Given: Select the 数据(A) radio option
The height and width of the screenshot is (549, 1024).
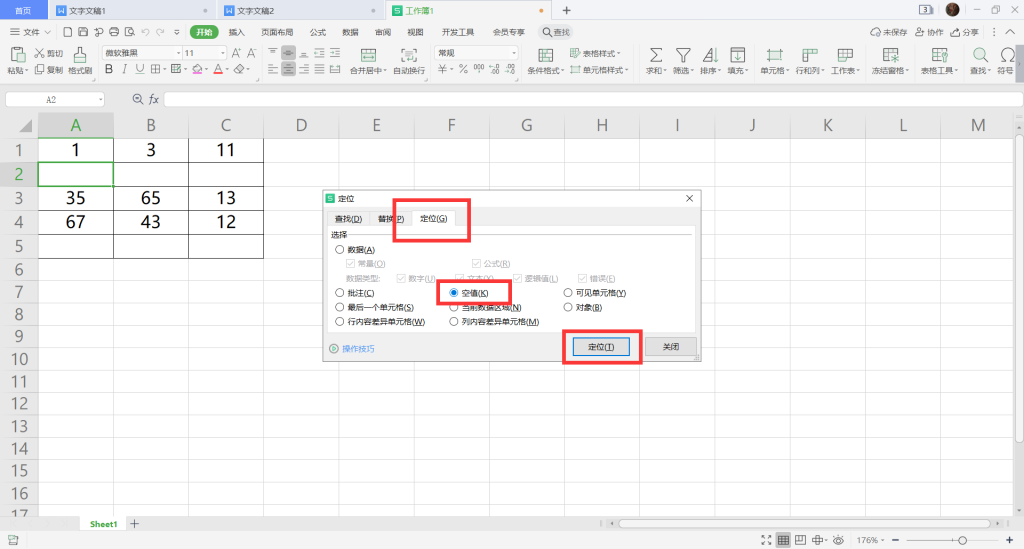Looking at the screenshot, I should (340, 249).
